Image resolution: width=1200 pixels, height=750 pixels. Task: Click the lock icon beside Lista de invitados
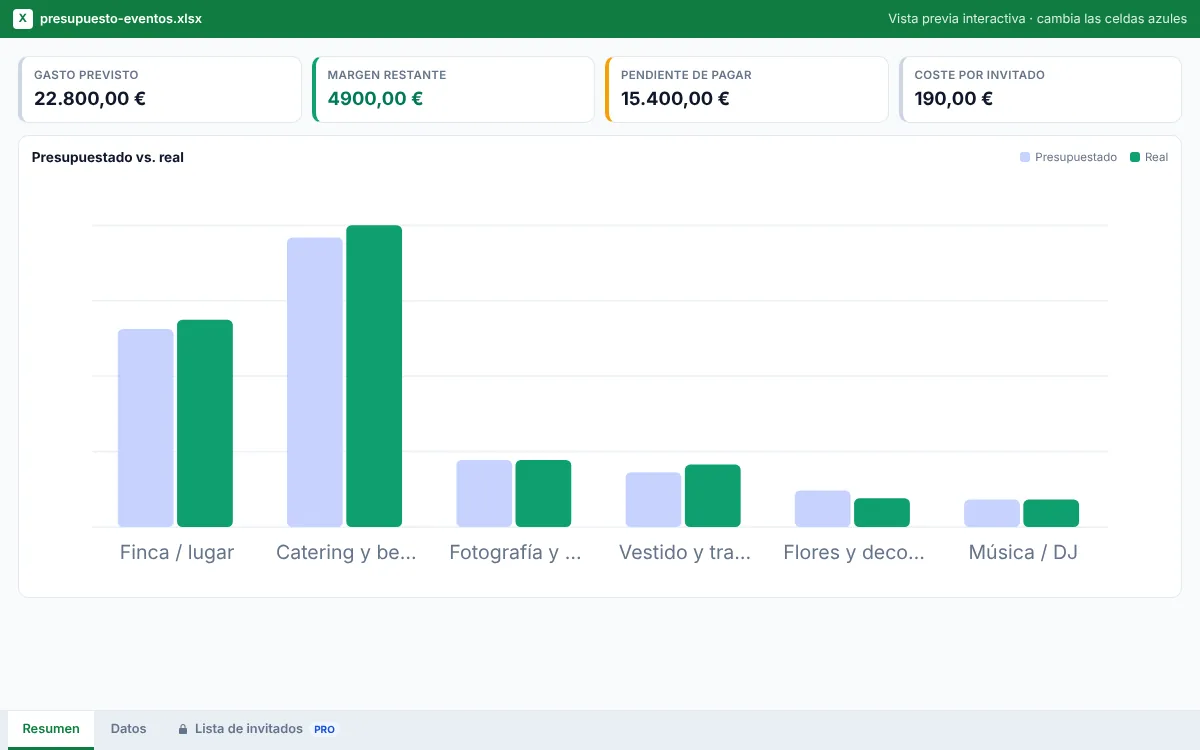(183, 729)
